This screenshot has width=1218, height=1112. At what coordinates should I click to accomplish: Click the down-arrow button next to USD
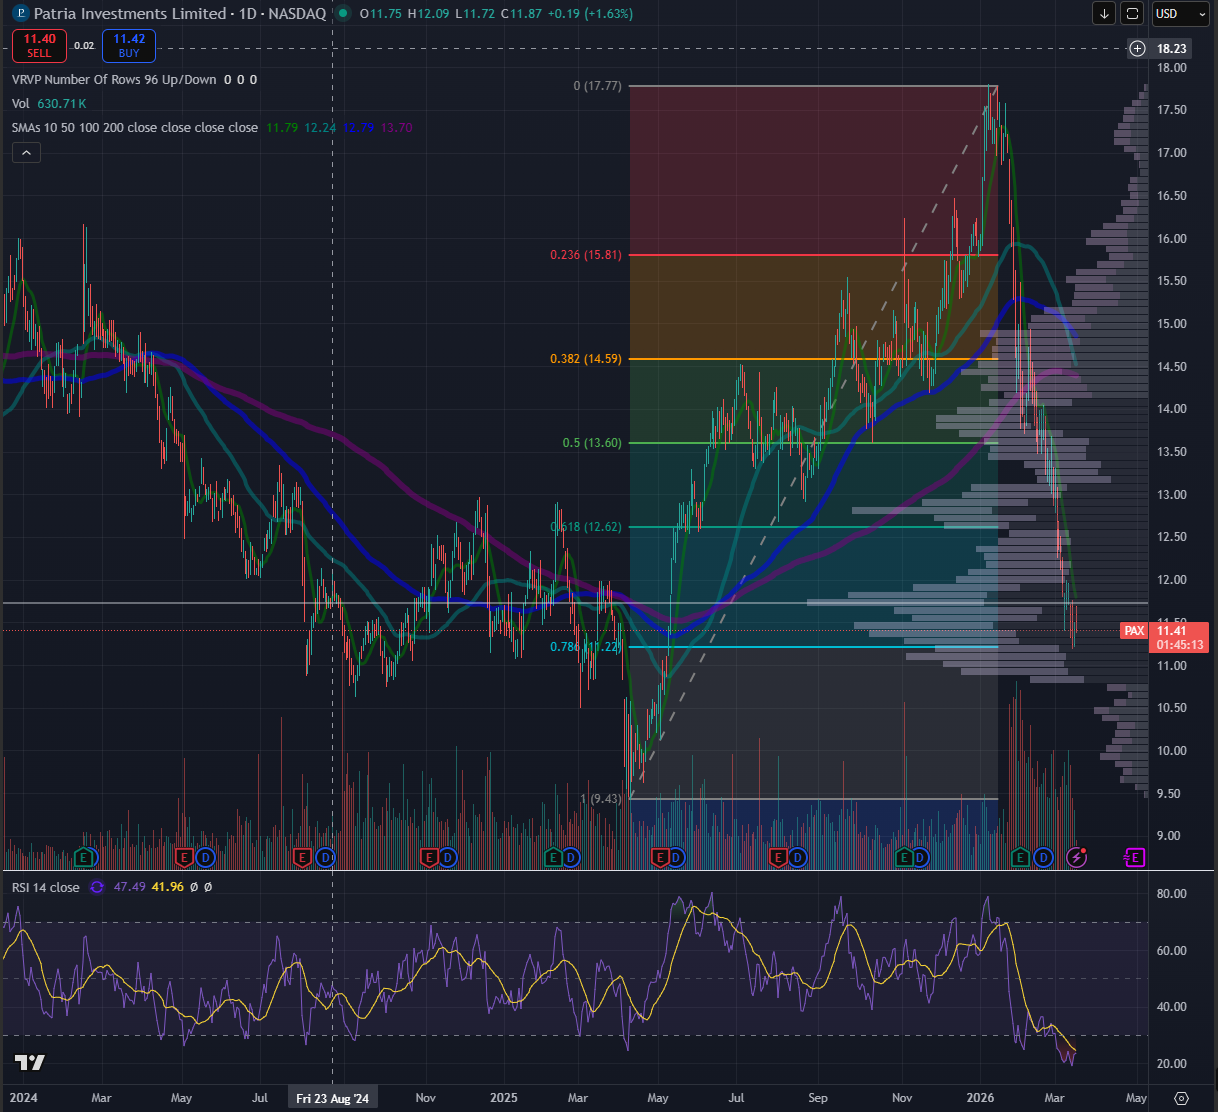click(1104, 14)
